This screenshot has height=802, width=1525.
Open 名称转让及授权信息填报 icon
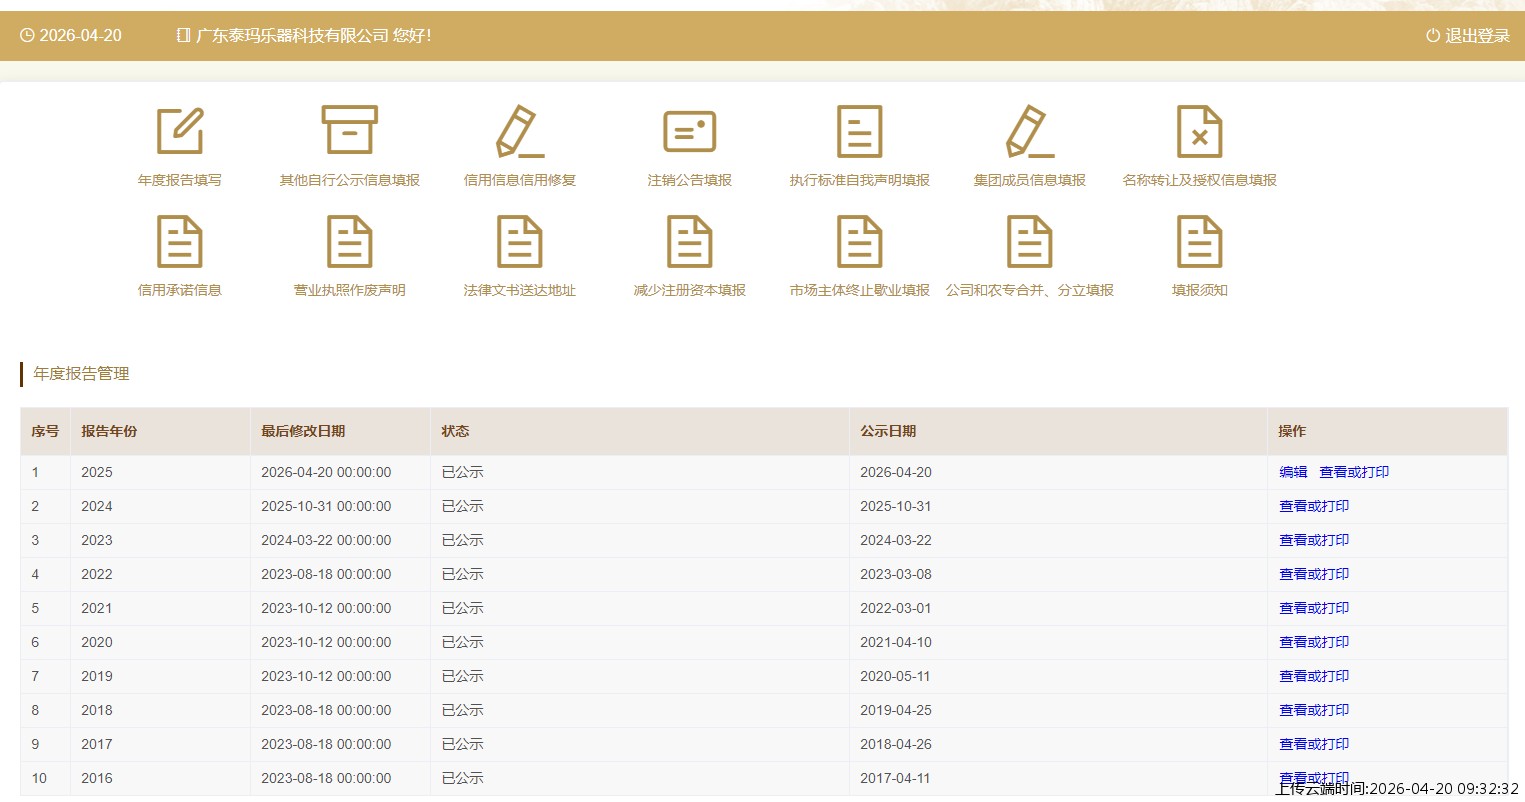1199,132
